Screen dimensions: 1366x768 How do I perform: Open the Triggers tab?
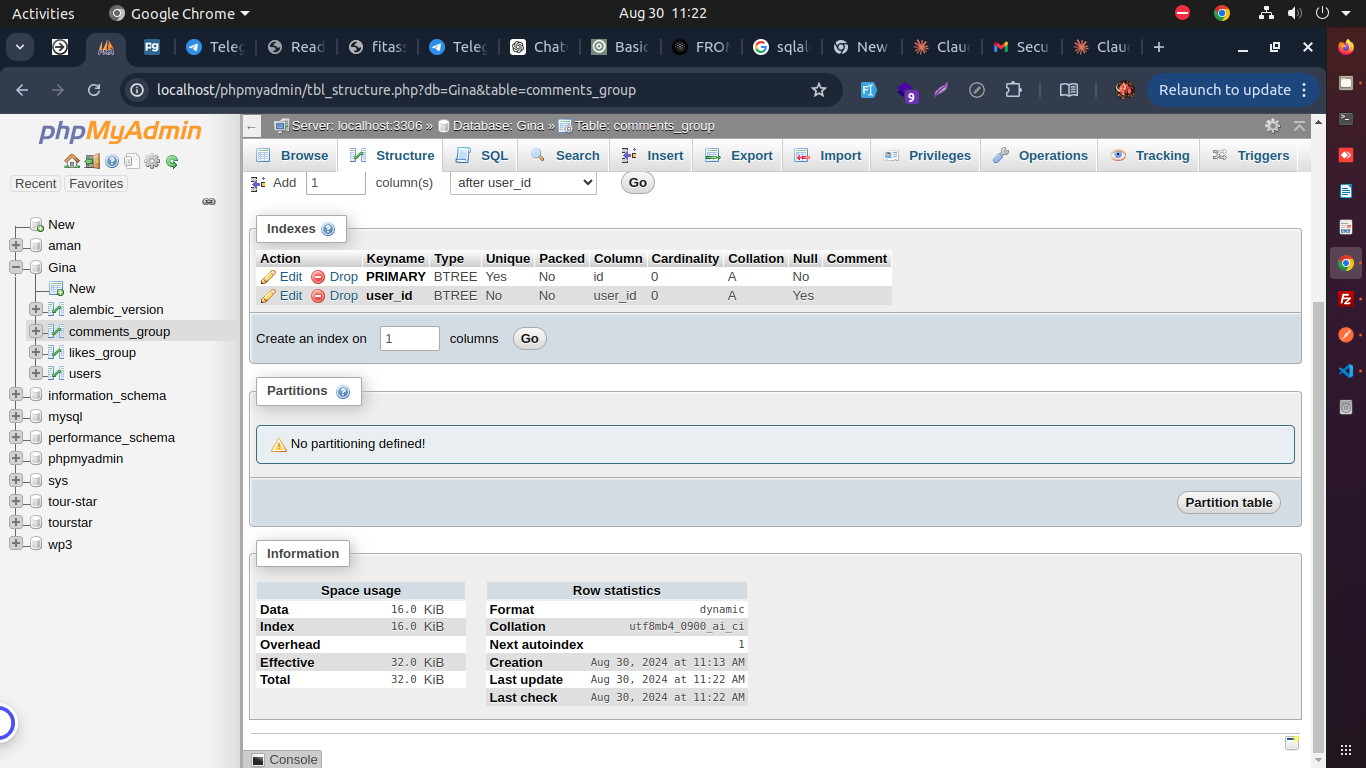pos(1251,156)
